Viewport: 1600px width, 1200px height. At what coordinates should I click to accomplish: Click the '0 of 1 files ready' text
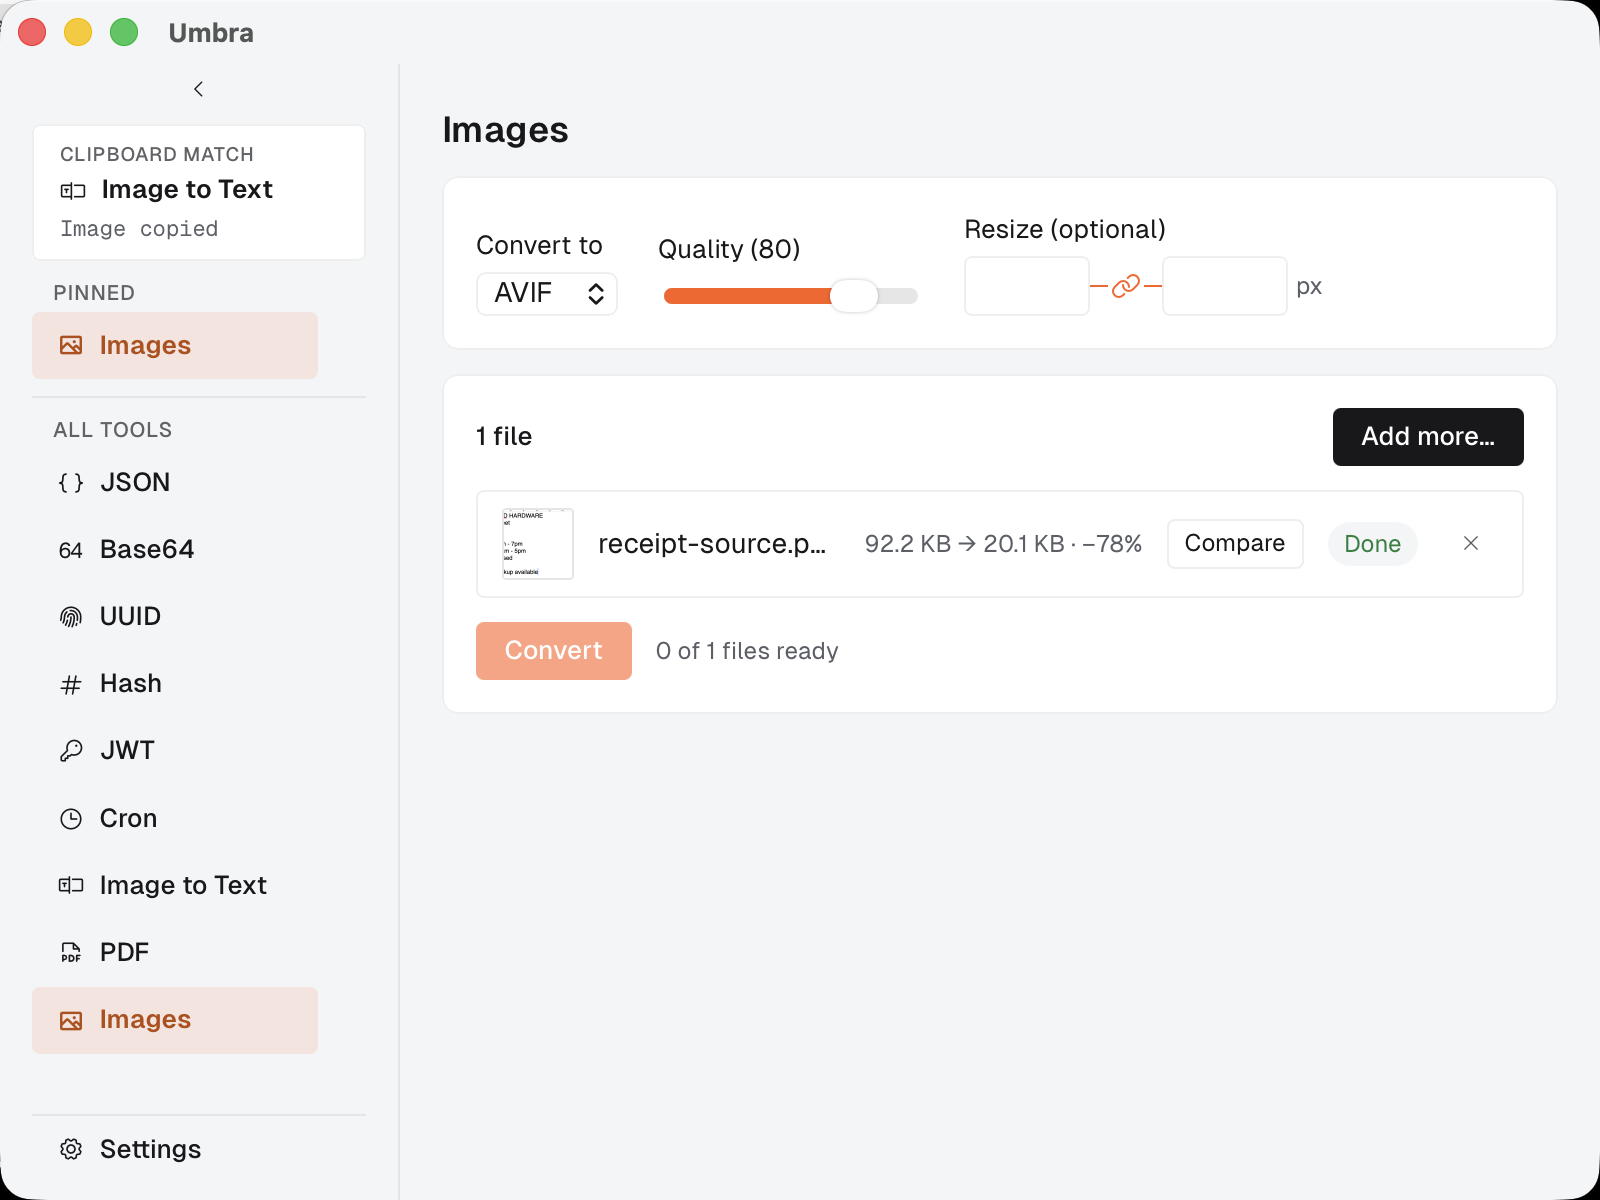coord(747,651)
